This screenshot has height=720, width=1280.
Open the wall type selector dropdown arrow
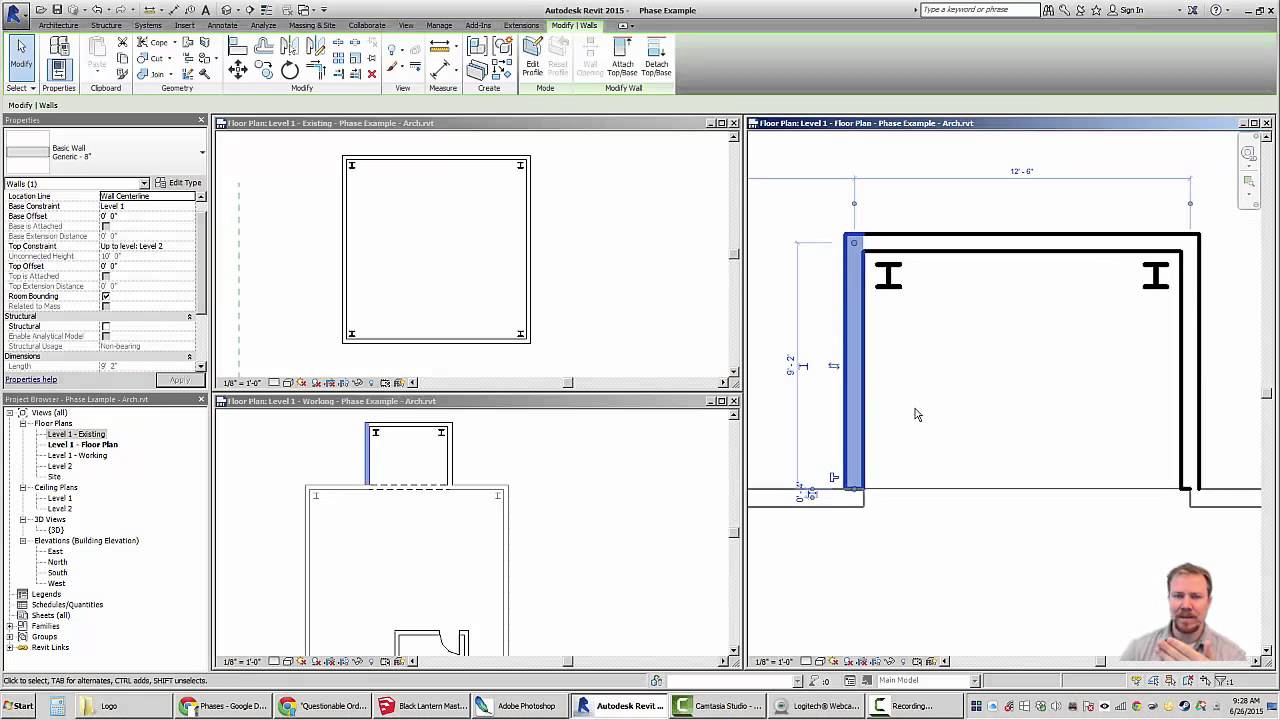pyautogui.click(x=202, y=152)
